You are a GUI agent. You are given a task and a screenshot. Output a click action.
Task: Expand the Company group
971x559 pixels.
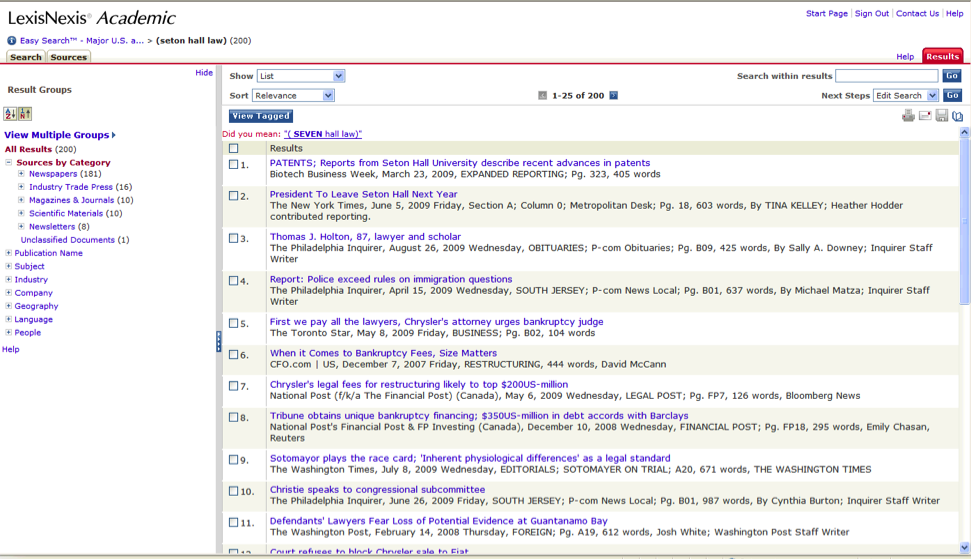(x=9, y=293)
